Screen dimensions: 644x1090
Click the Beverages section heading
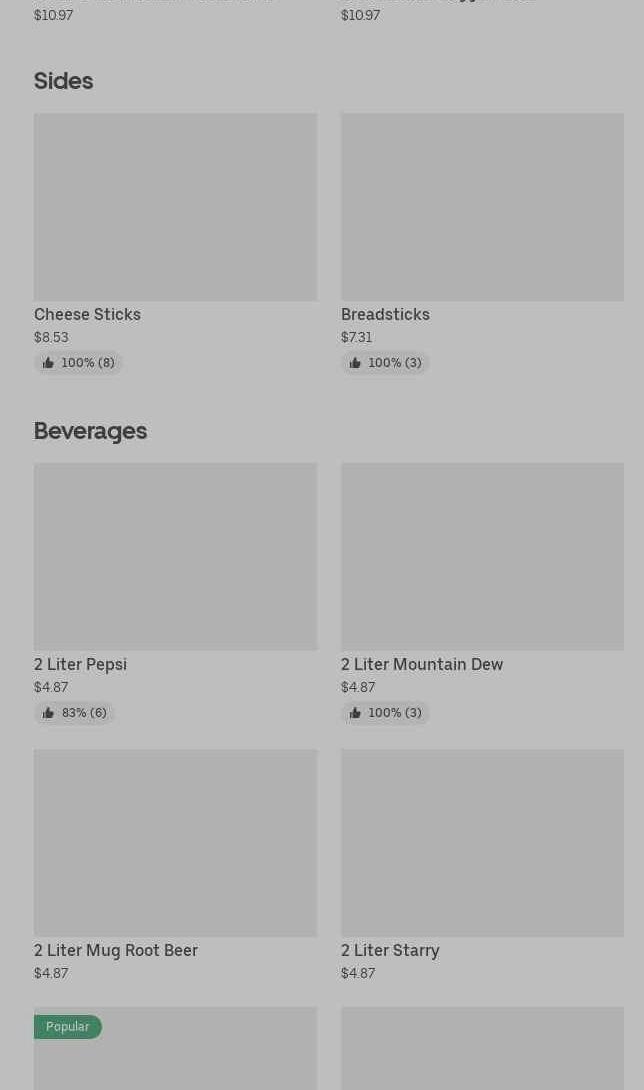pos(90,431)
